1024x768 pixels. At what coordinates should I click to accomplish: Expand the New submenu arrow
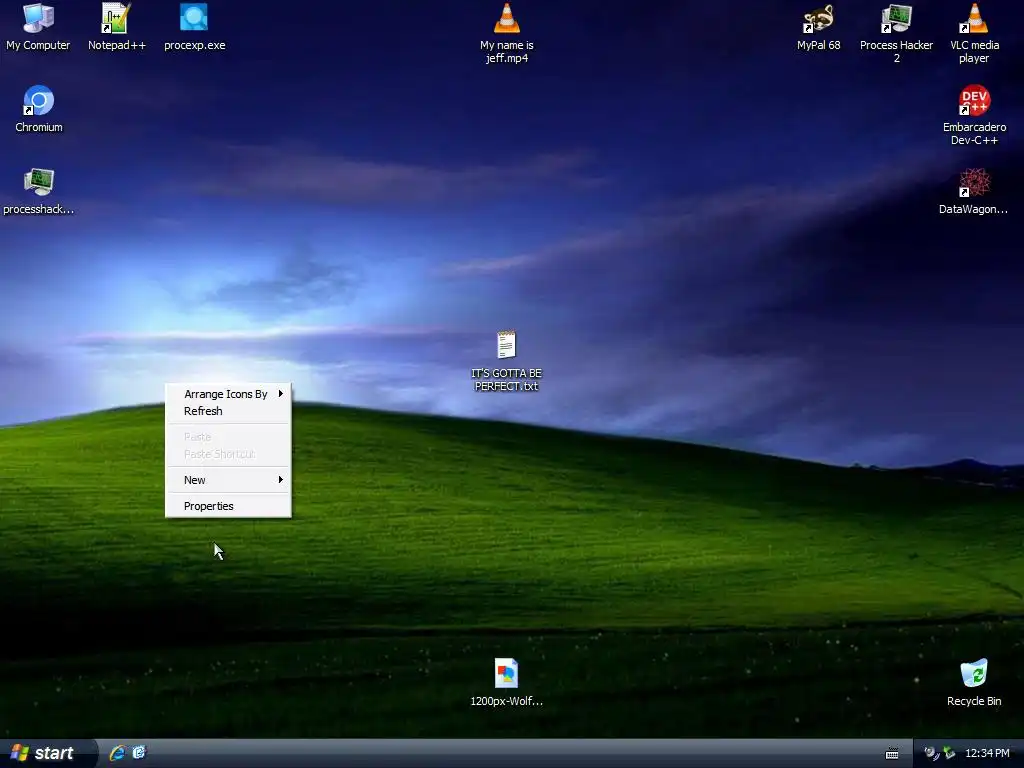click(x=281, y=480)
